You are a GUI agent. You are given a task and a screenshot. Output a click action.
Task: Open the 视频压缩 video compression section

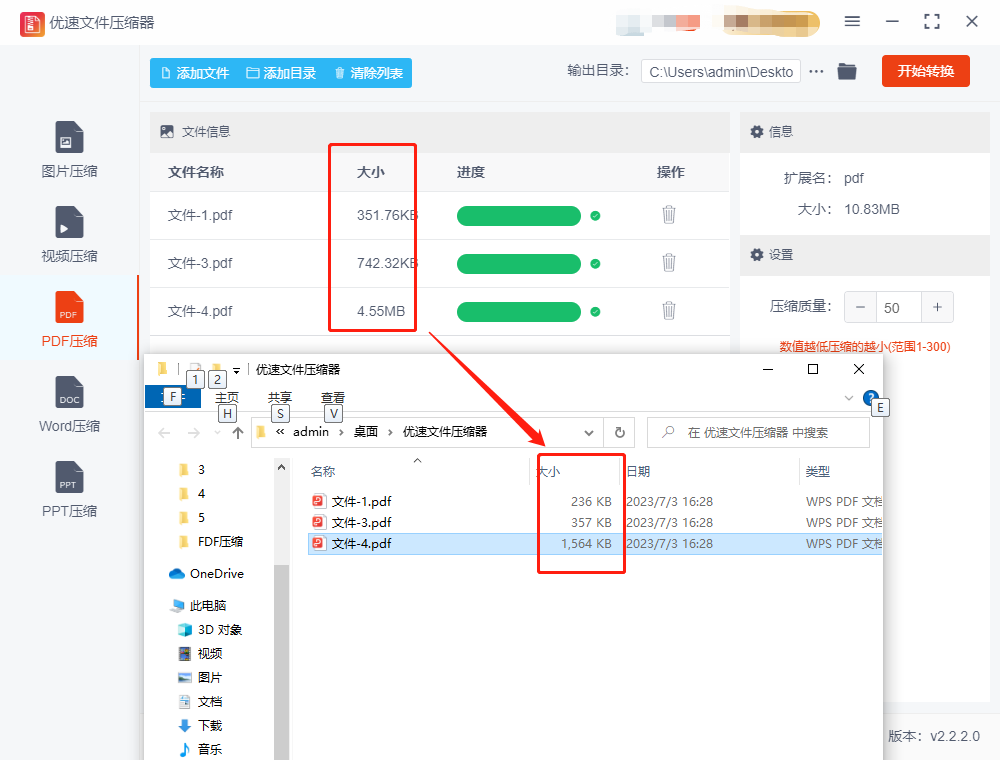69,234
